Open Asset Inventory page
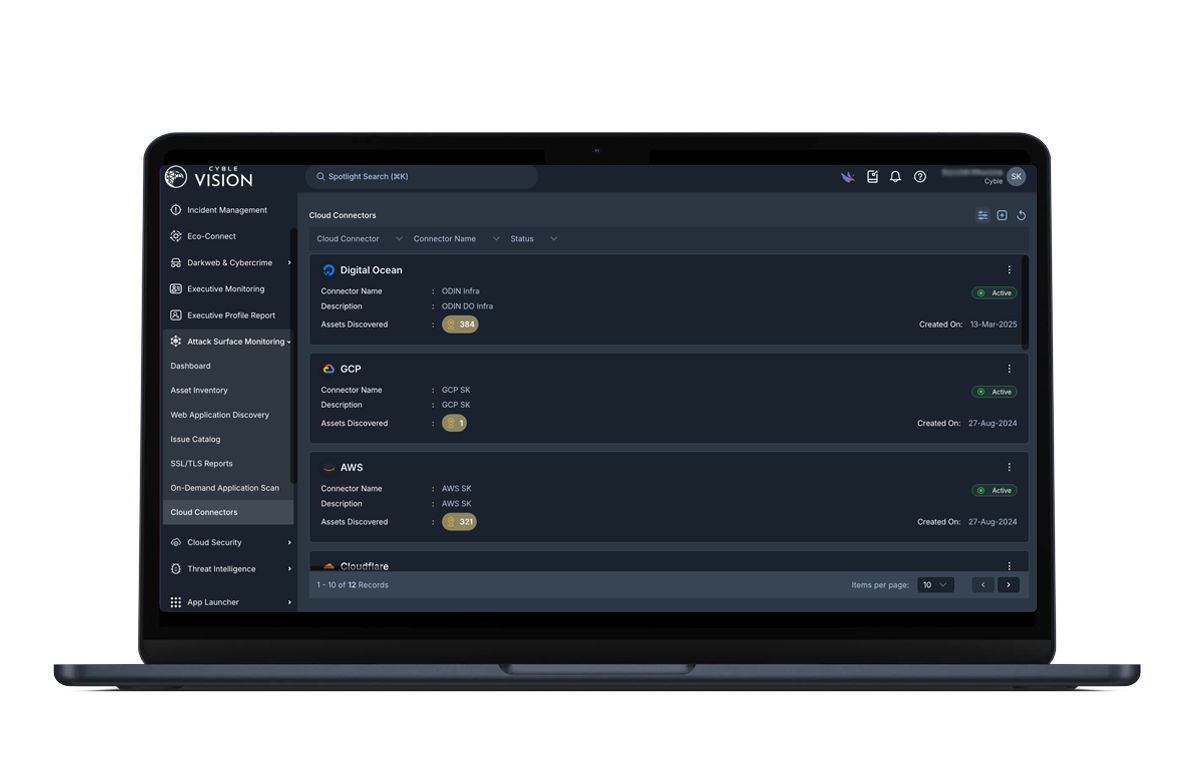This screenshot has height=763, width=1200. (x=199, y=391)
